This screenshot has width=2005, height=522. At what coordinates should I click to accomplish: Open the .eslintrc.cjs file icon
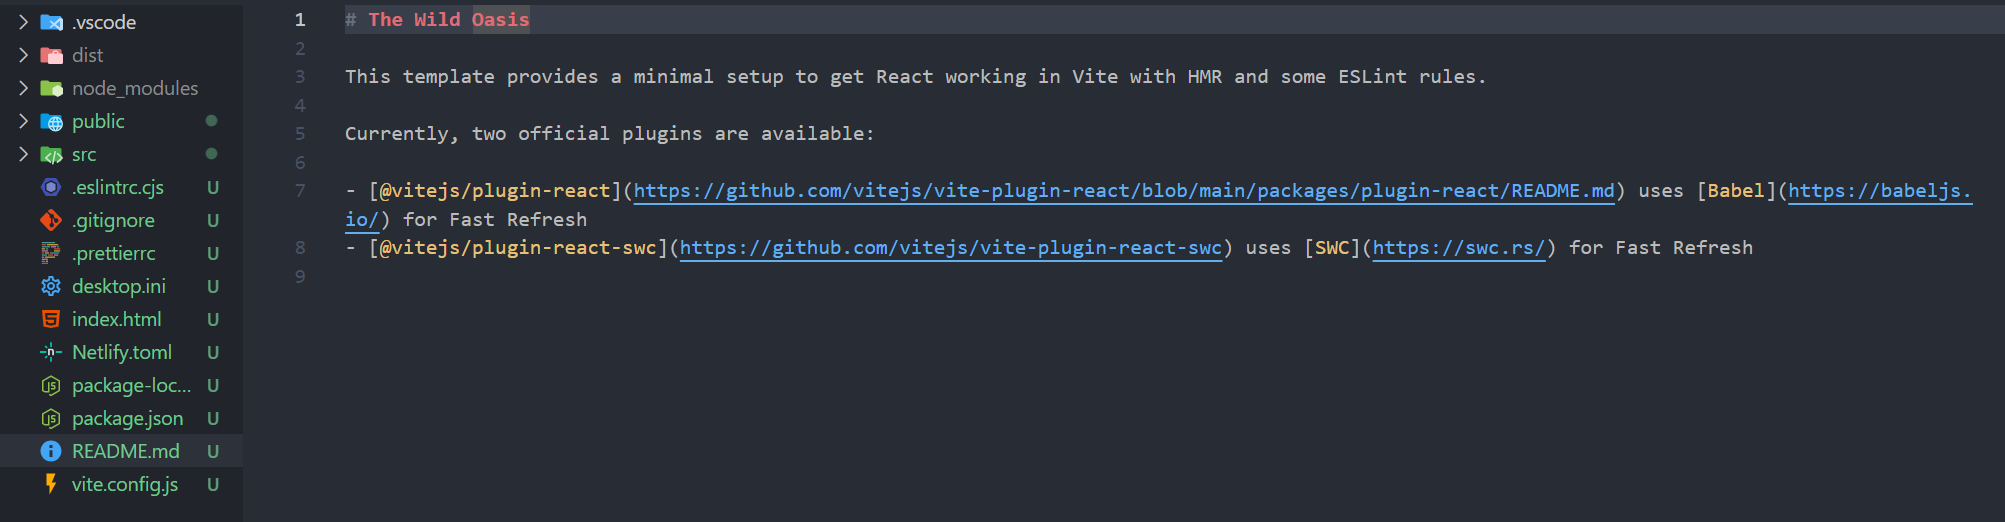point(51,187)
